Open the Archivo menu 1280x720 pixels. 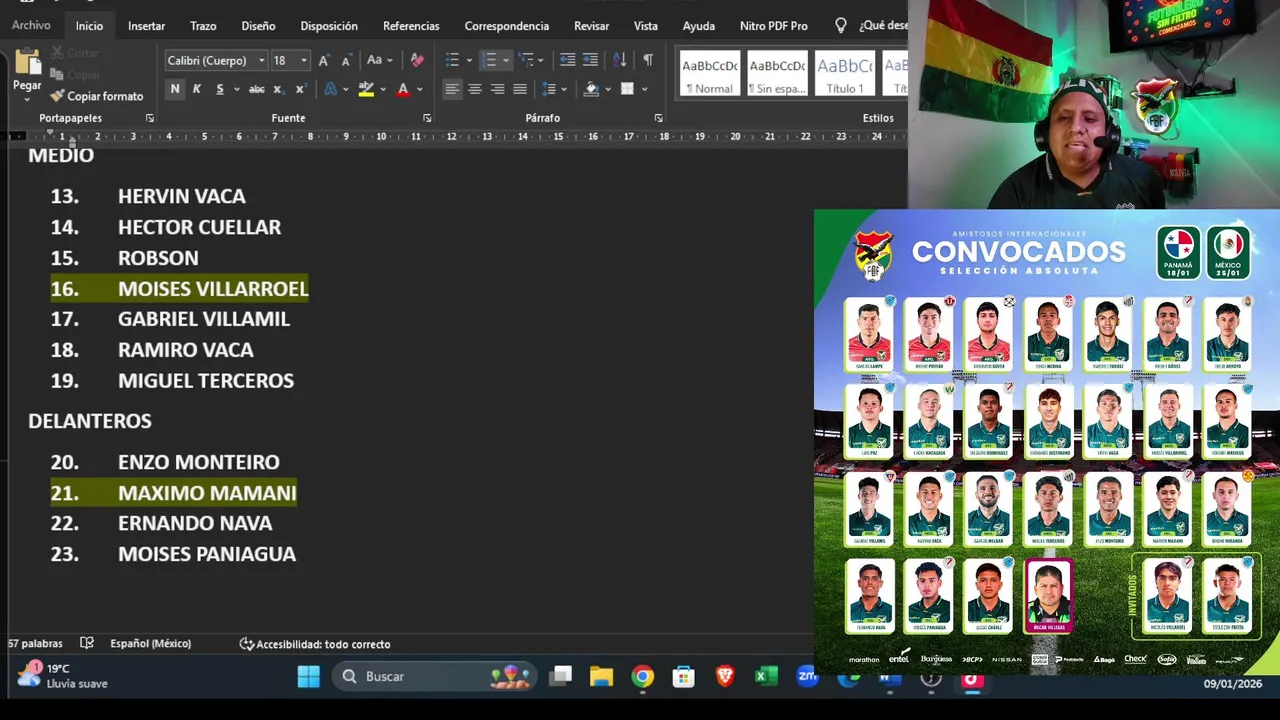coord(31,26)
